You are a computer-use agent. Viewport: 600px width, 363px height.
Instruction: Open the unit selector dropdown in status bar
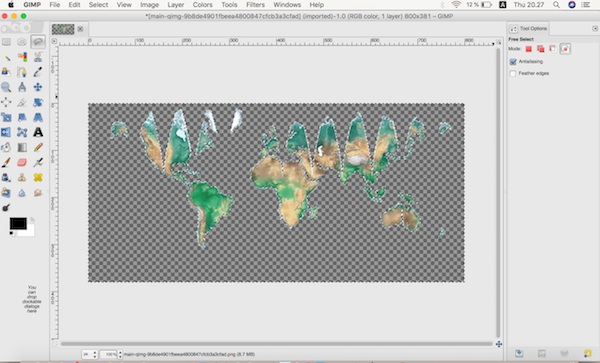(90, 355)
